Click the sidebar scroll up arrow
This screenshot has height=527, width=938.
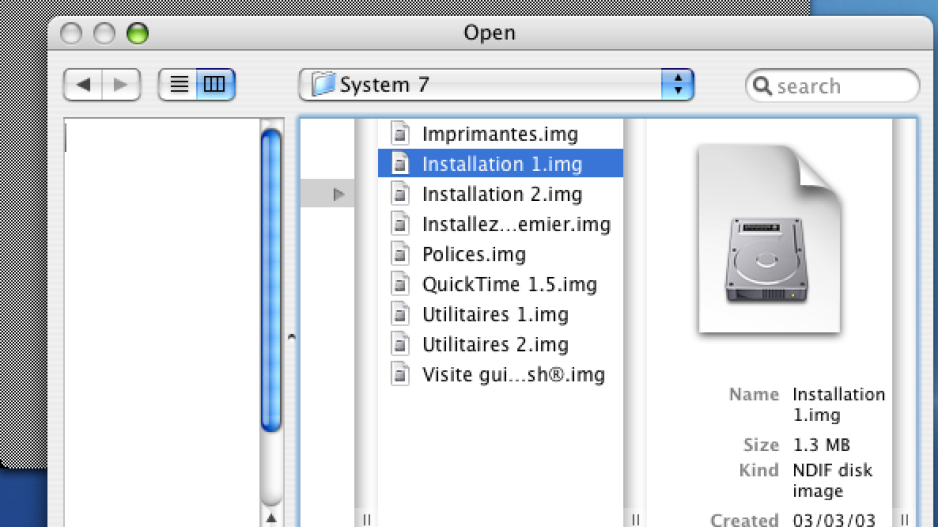(x=271, y=518)
